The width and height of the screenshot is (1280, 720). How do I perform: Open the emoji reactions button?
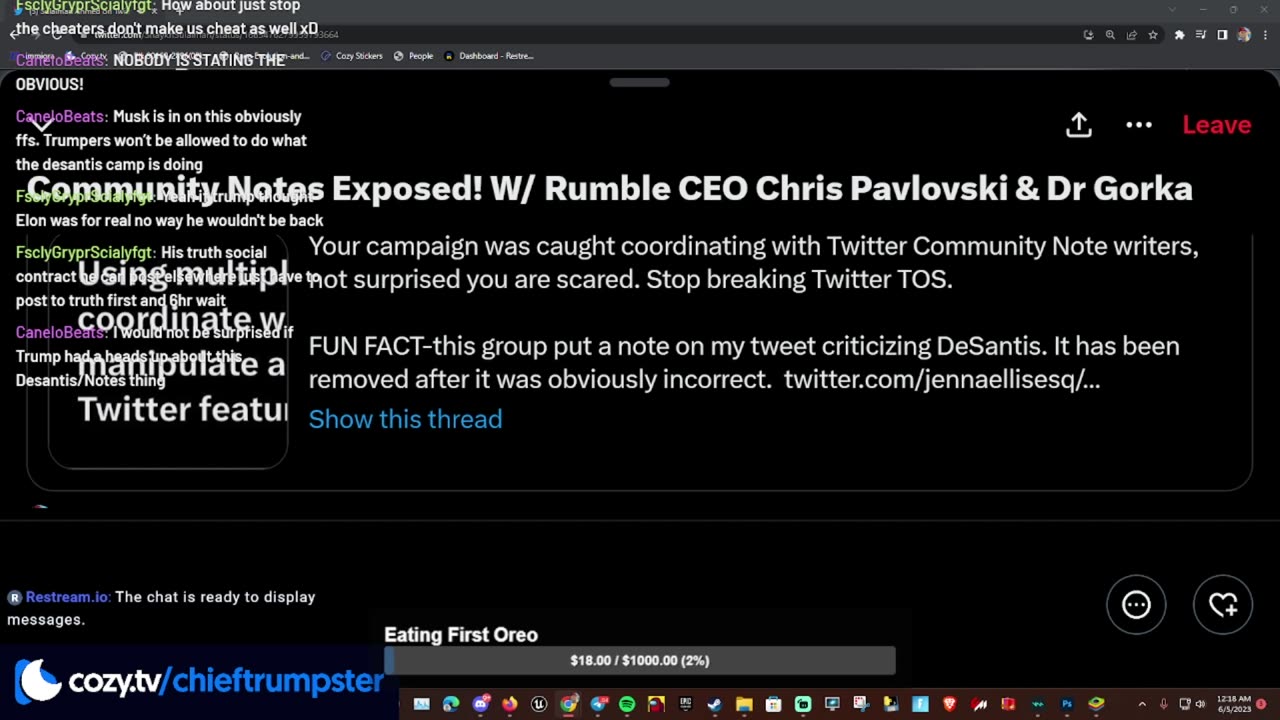click(1136, 605)
